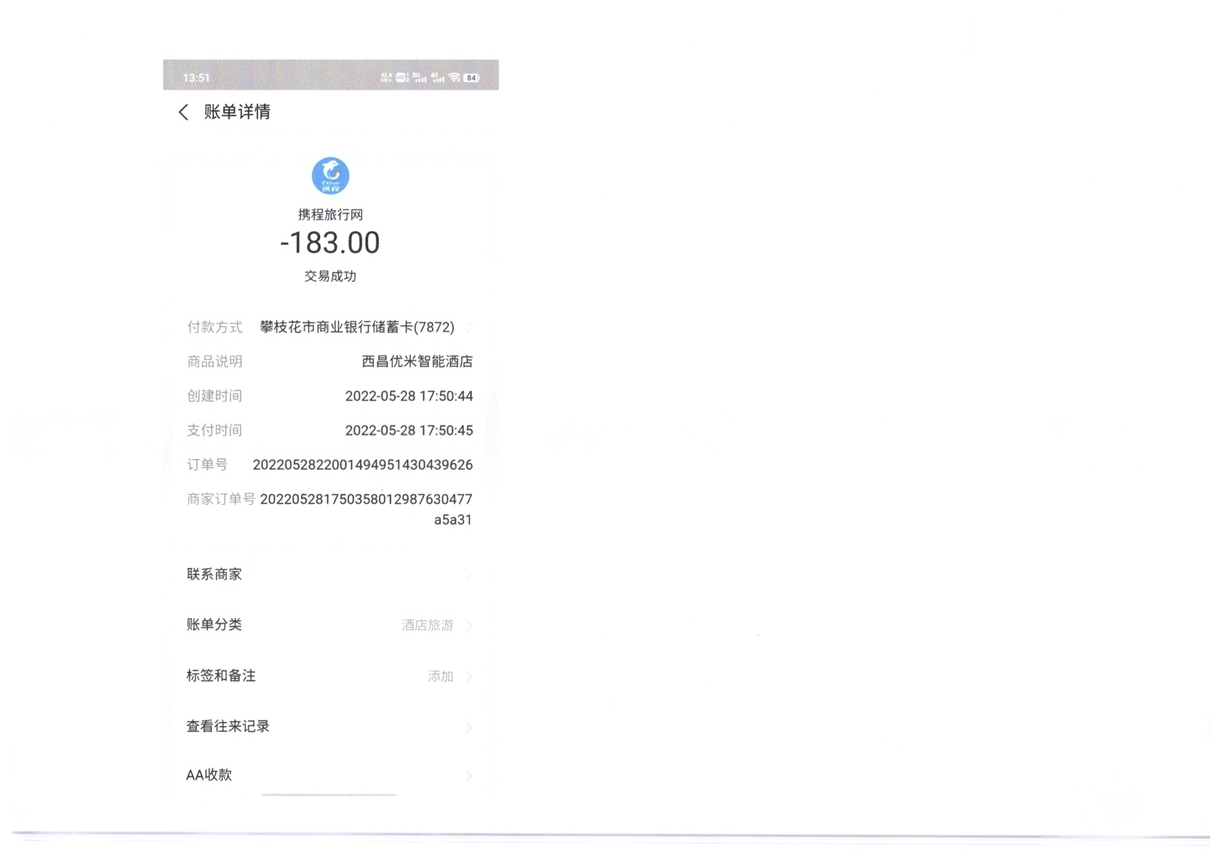Tap the 13:51 clock in the status bar
Screen dimensions: 1222x860
pyautogui.click(x=196, y=78)
